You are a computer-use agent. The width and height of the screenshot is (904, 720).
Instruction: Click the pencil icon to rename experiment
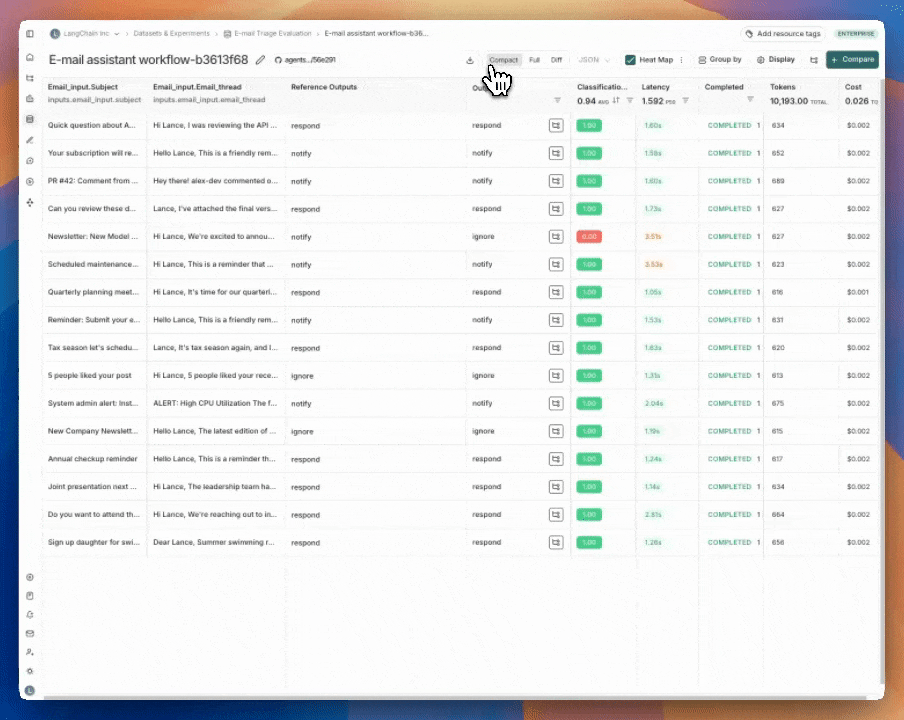coord(261,60)
